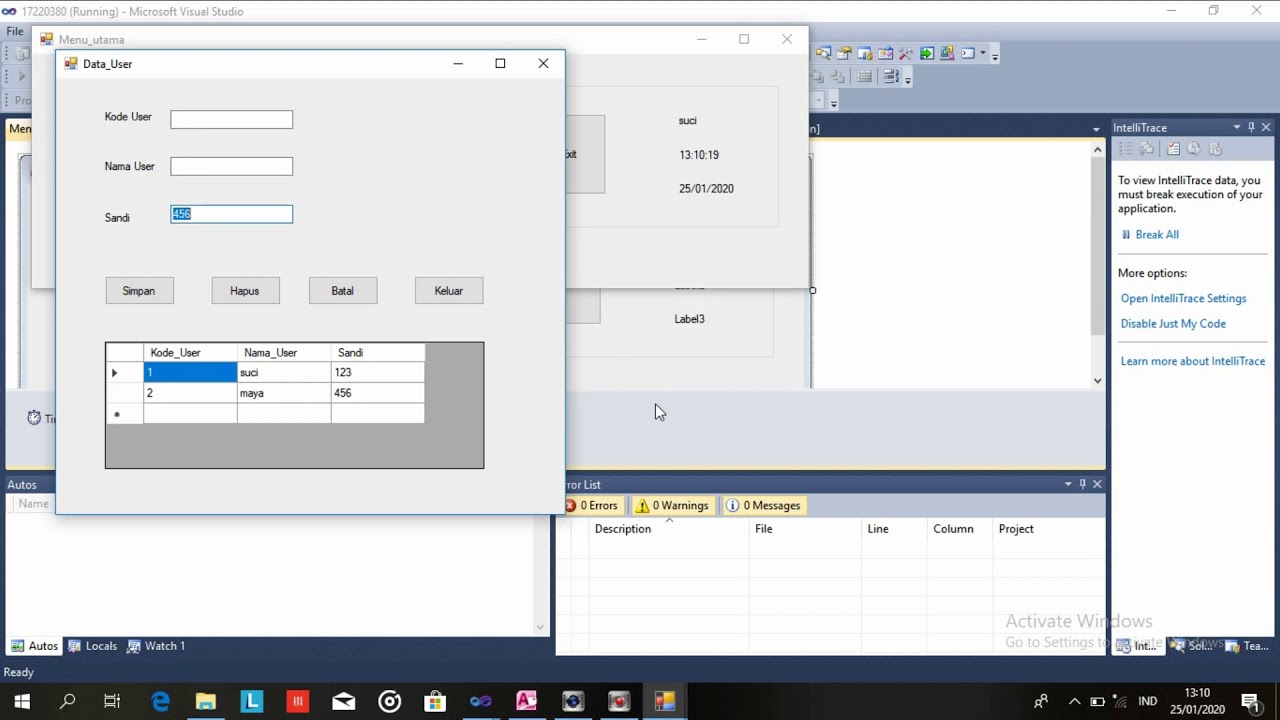The width and height of the screenshot is (1280, 720).
Task: Switch to the Watch 1 tab
Action: click(x=155, y=646)
